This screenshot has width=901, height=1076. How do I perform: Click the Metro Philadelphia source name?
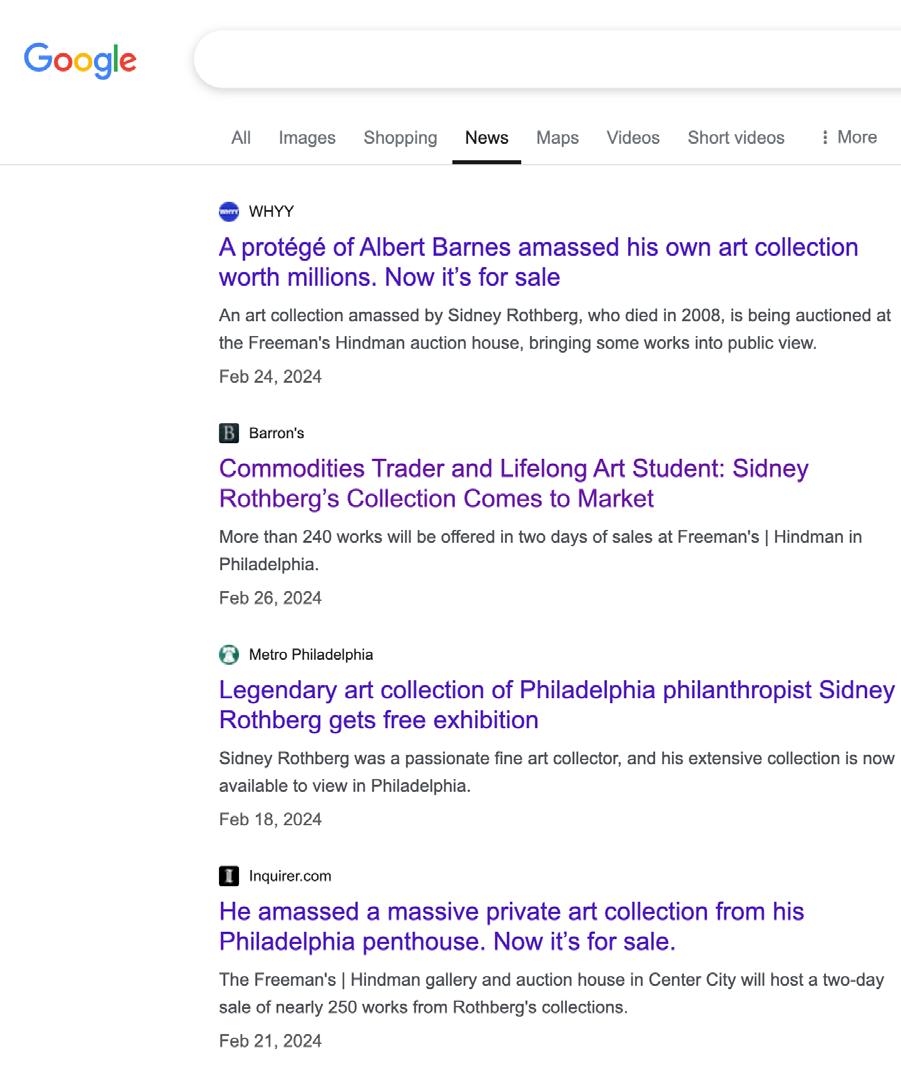coord(310,655)
